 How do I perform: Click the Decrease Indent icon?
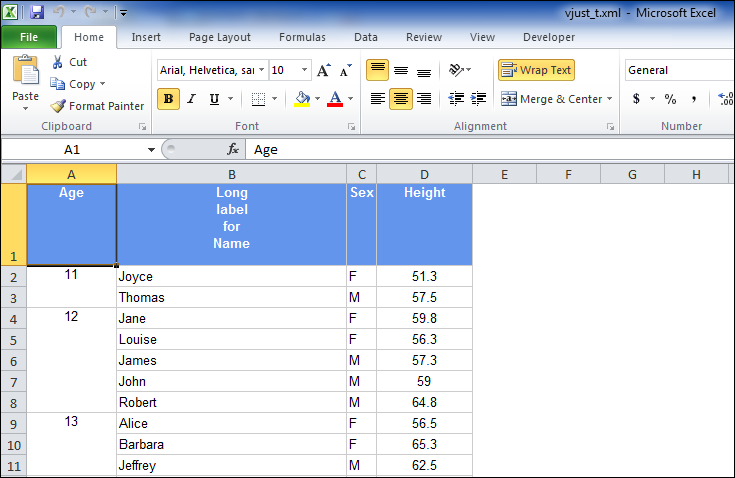click(x=456, y=99)
